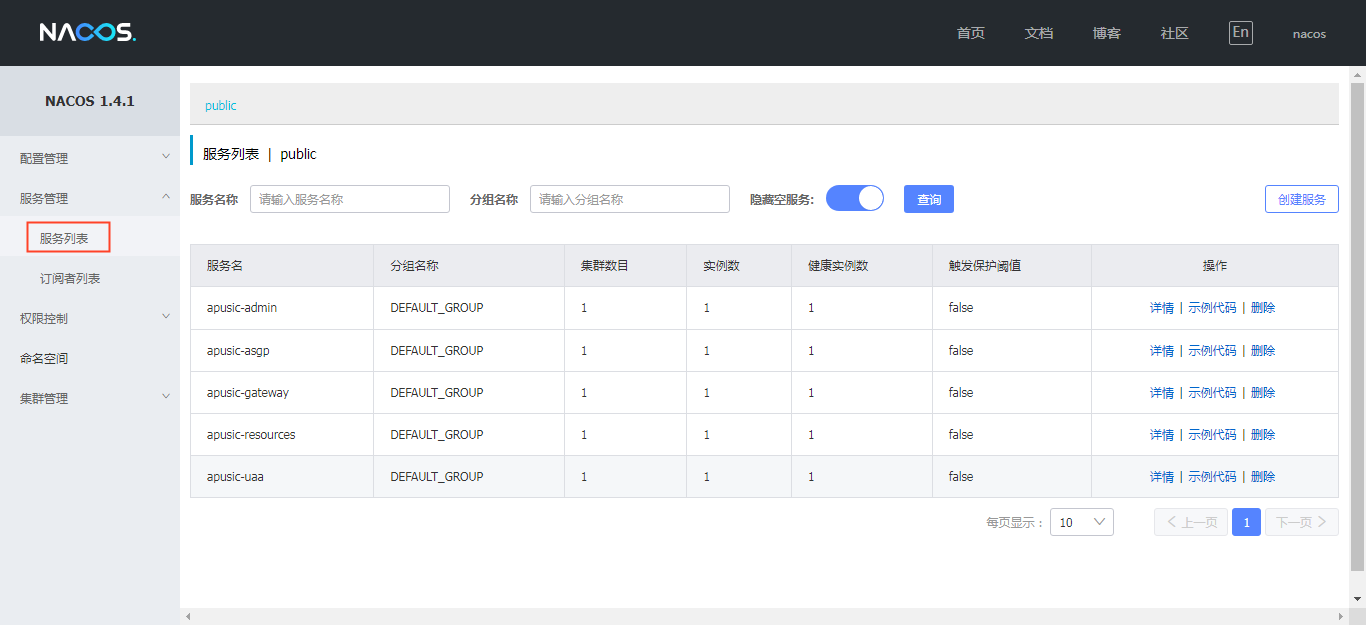The height and width of the screenshot is (625, 1366).
Task: Click 删除 for apusic-asgp
Action: click(1263, 351)
